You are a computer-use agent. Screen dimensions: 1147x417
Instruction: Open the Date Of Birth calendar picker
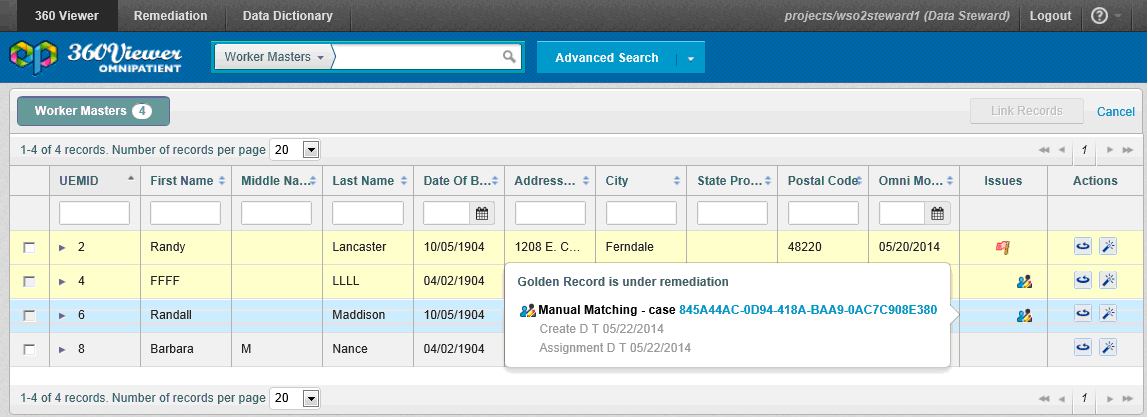(482, 213)
